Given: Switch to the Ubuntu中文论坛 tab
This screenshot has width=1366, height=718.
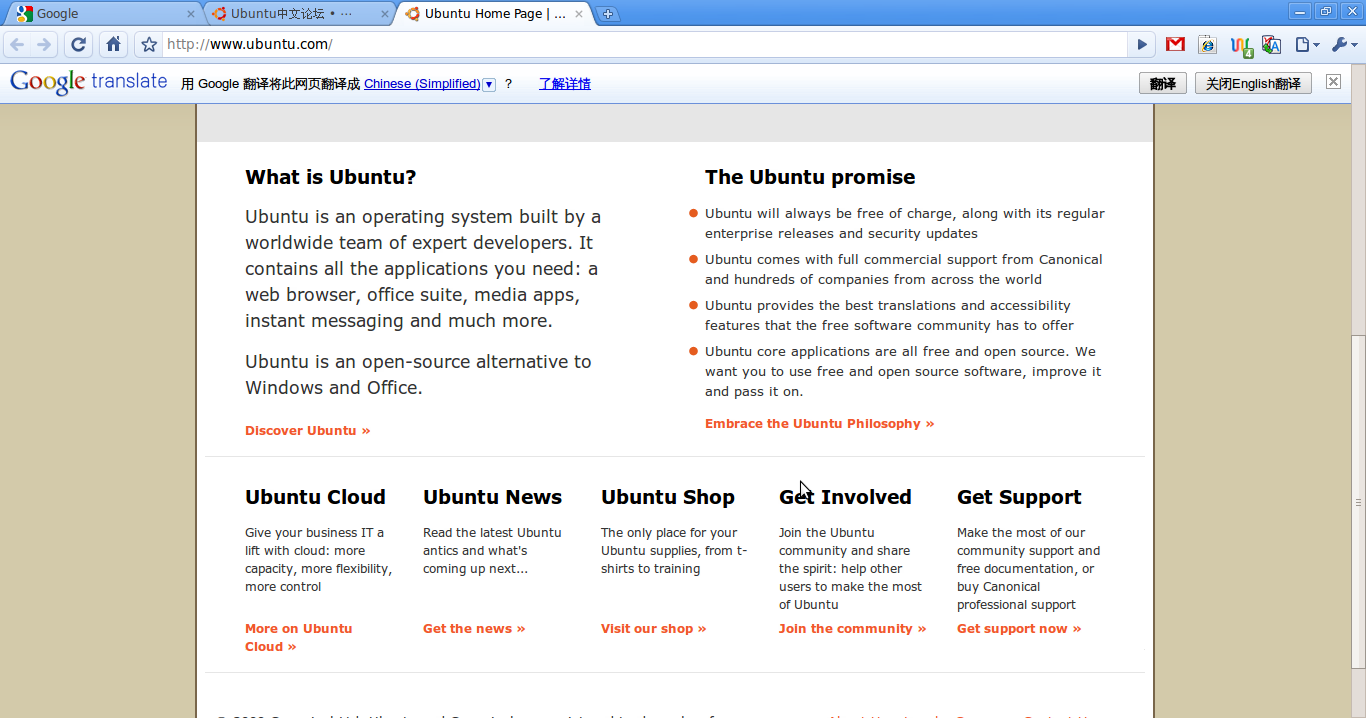Looking at the screenshot, I should click(x=299, y=14).
